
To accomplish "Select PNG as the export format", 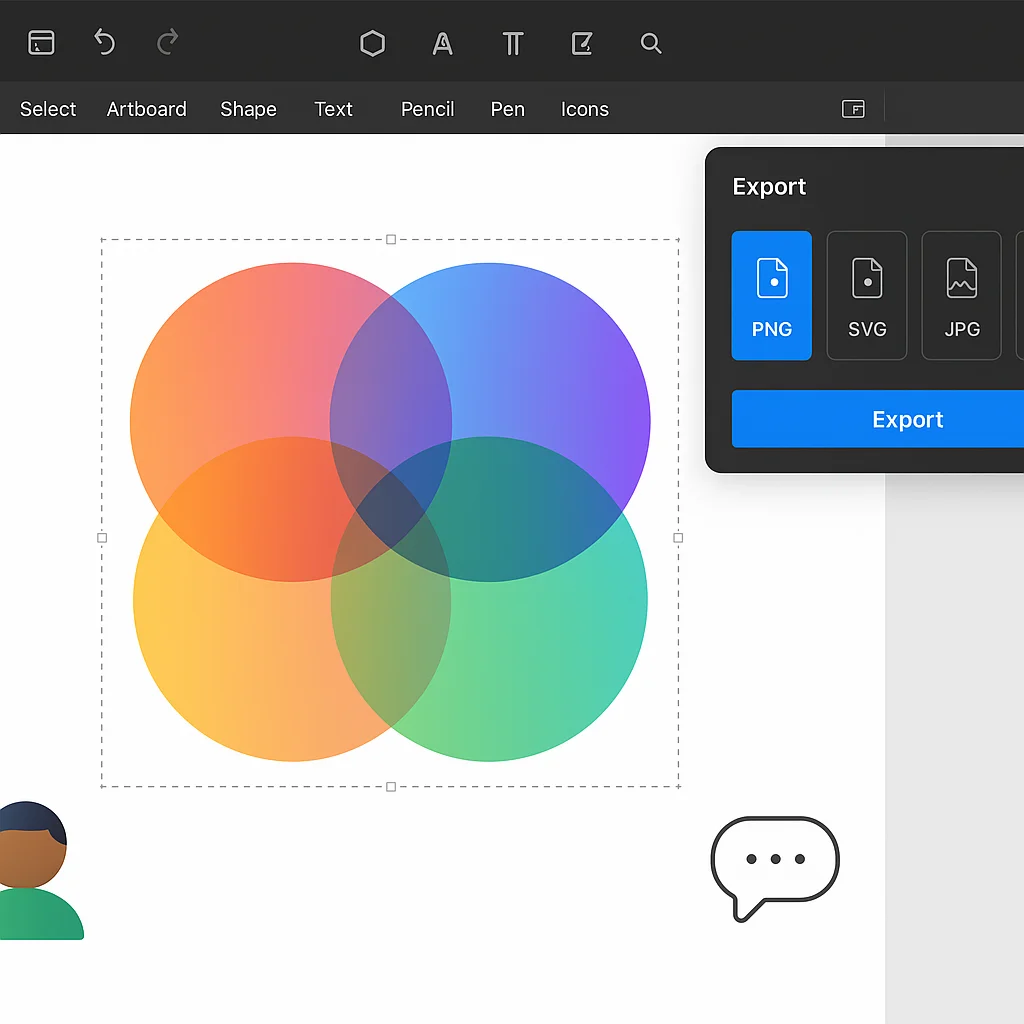I will pyautogui.click(x=771, y=295).
